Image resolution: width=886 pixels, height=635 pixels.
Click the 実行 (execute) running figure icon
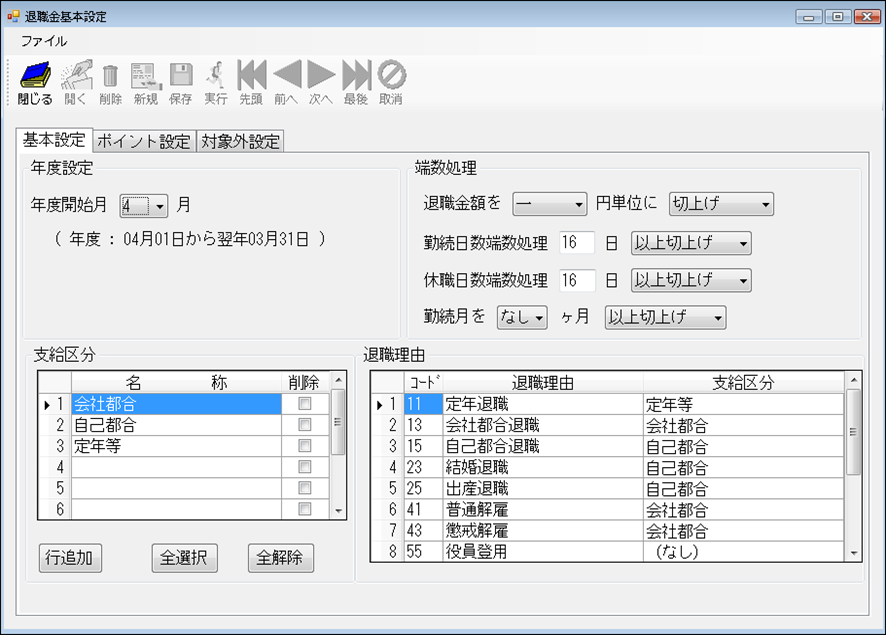[x=215, y=77]
